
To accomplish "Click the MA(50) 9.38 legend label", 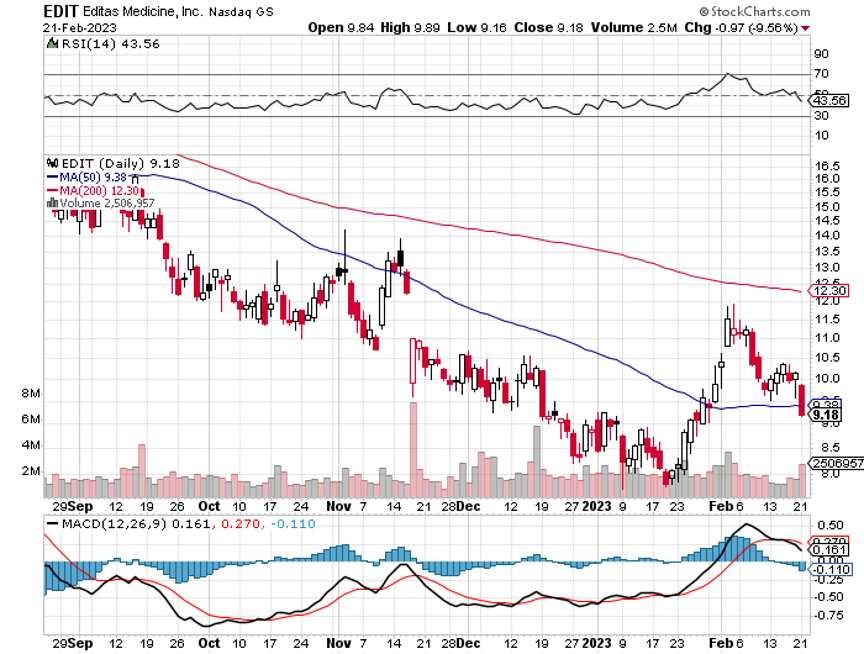I will [x=93, y=177].
